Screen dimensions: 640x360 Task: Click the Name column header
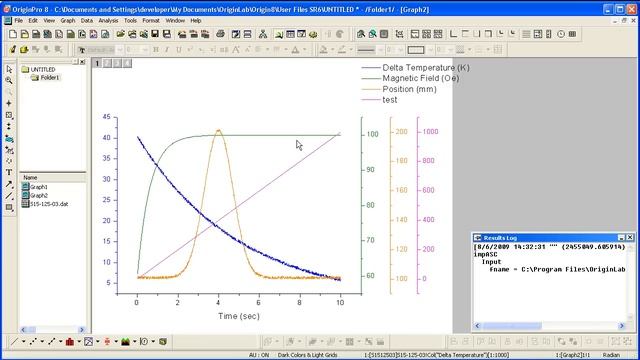53,178
